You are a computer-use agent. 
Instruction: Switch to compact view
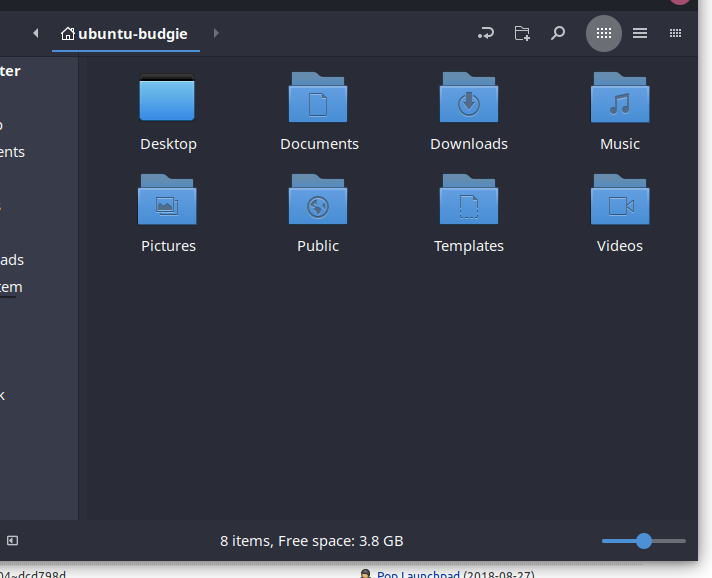pyautogui.click(x=675, y=33)
